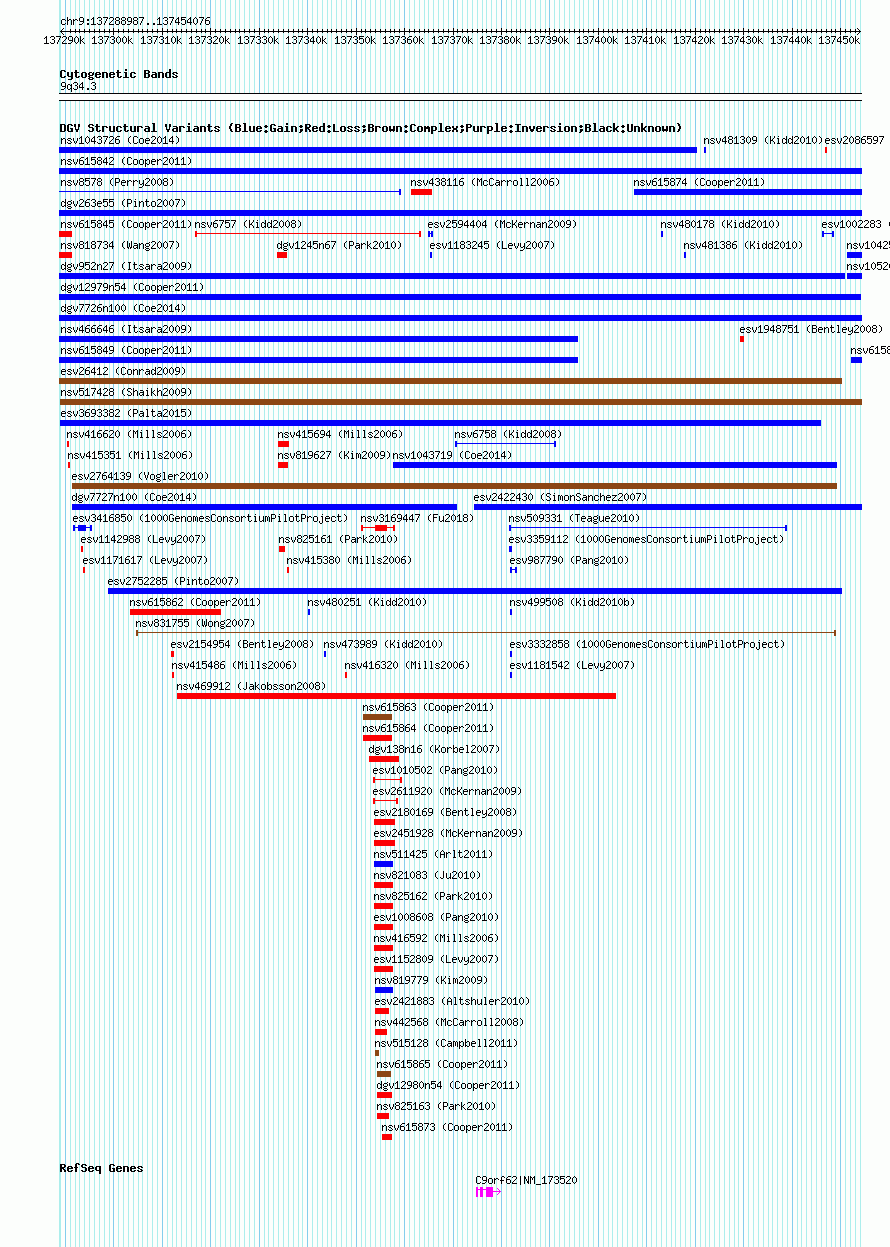Open variant nsv8578 (Perry2008)
This screenshot has width=890, height=1247.
(x=116, y=182)
